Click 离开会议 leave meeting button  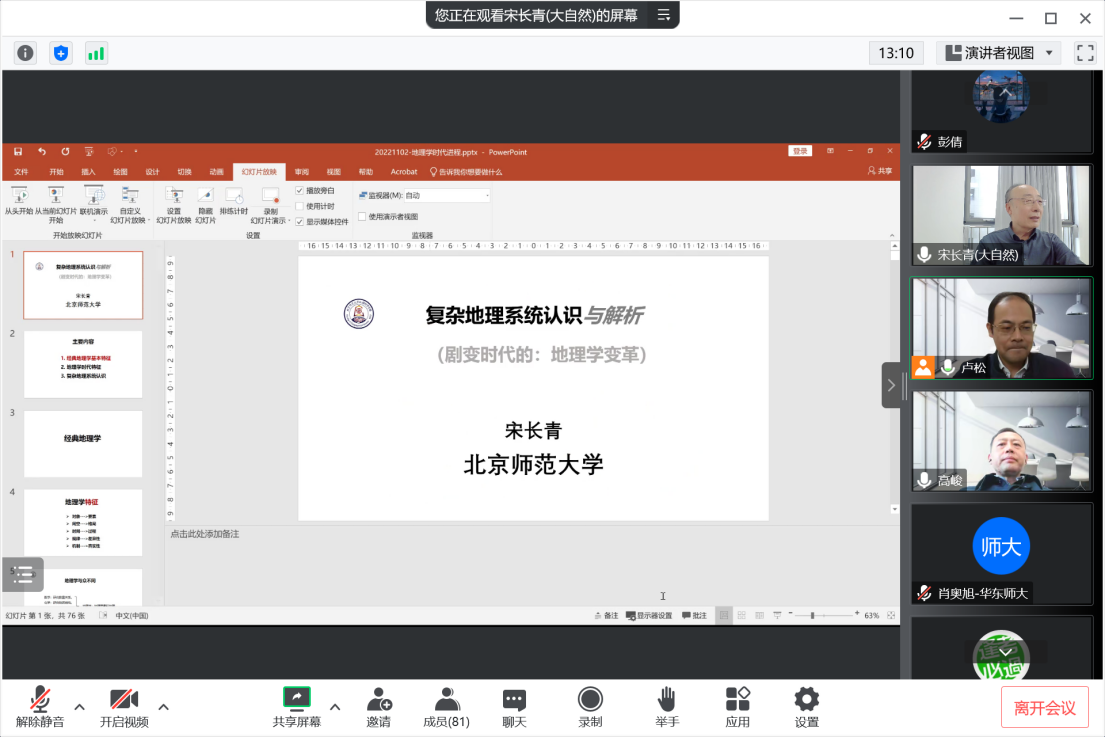[1044, 707]
